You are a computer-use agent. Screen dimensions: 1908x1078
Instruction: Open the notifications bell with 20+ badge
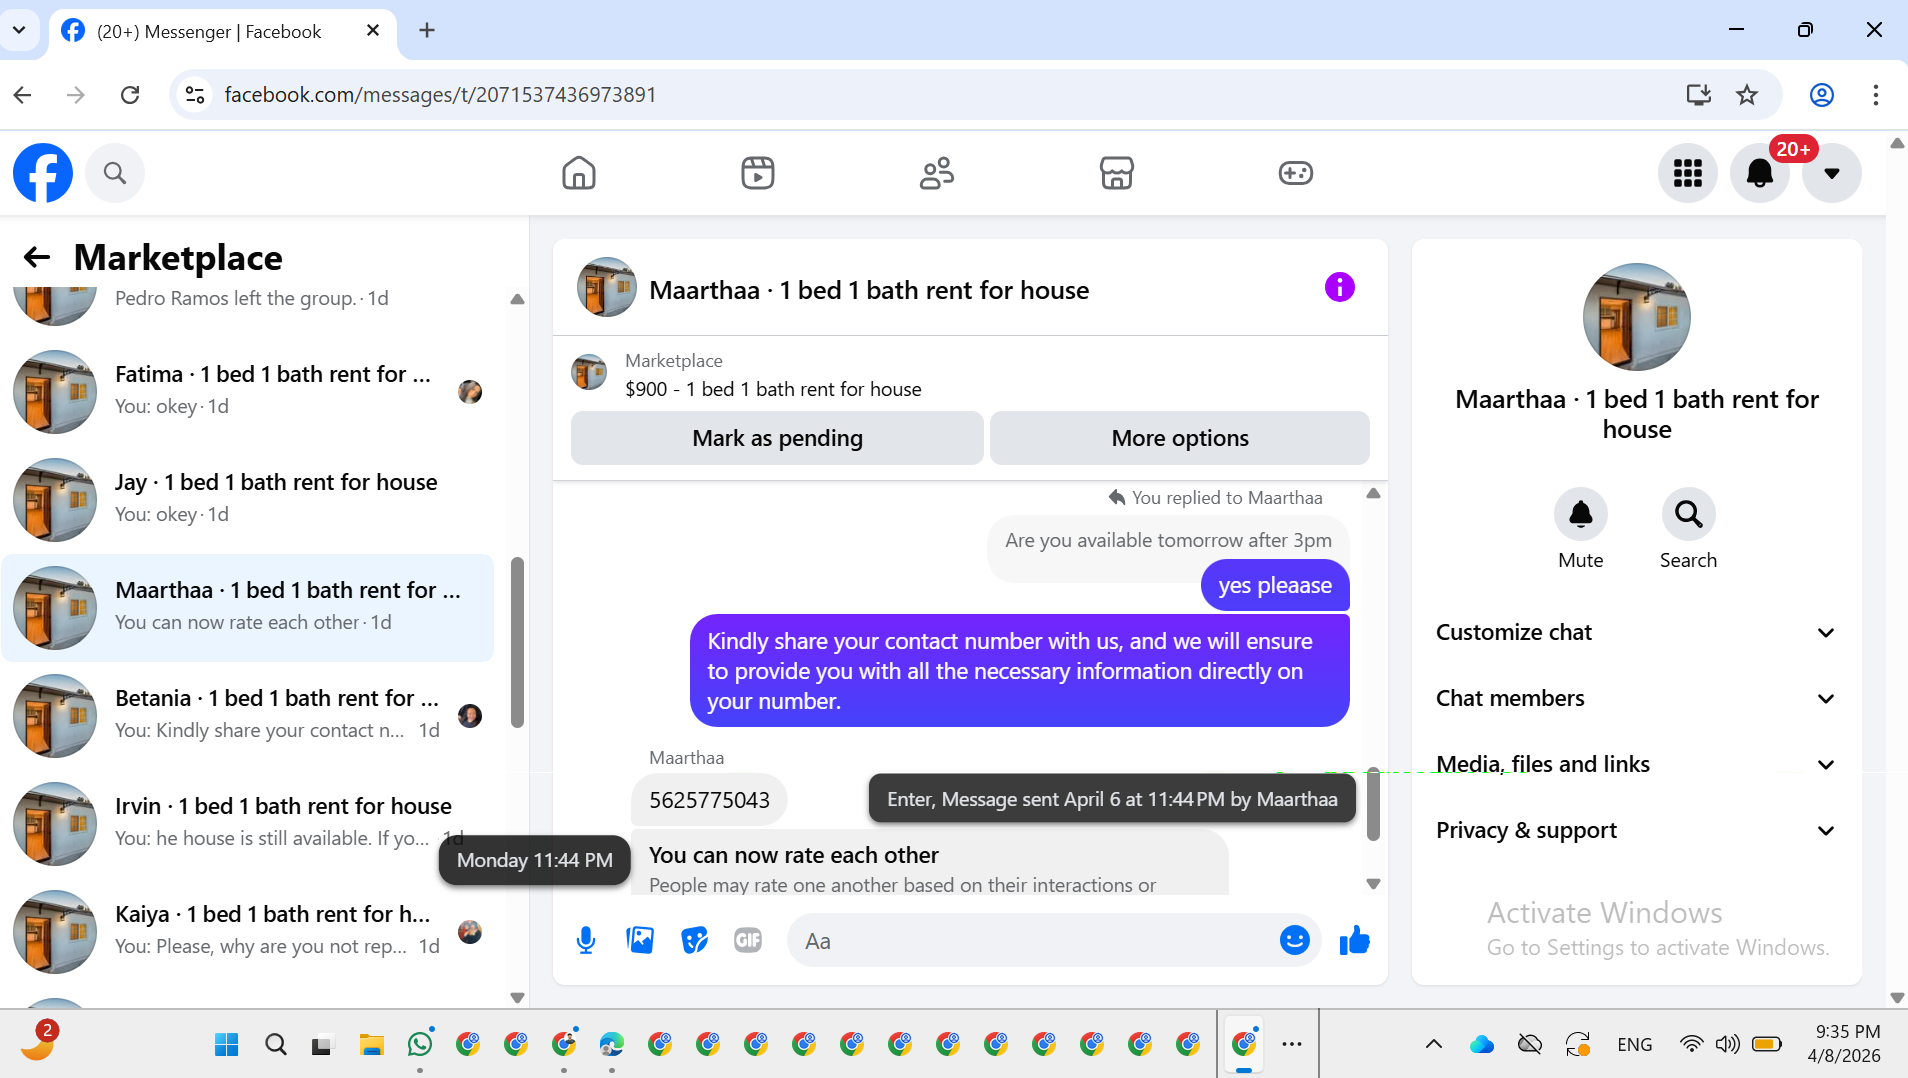tap(1760, 173)
